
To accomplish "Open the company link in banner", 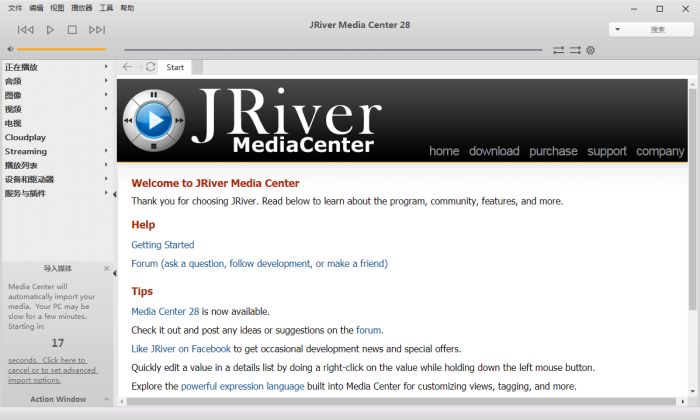I will tap(660, 151).
